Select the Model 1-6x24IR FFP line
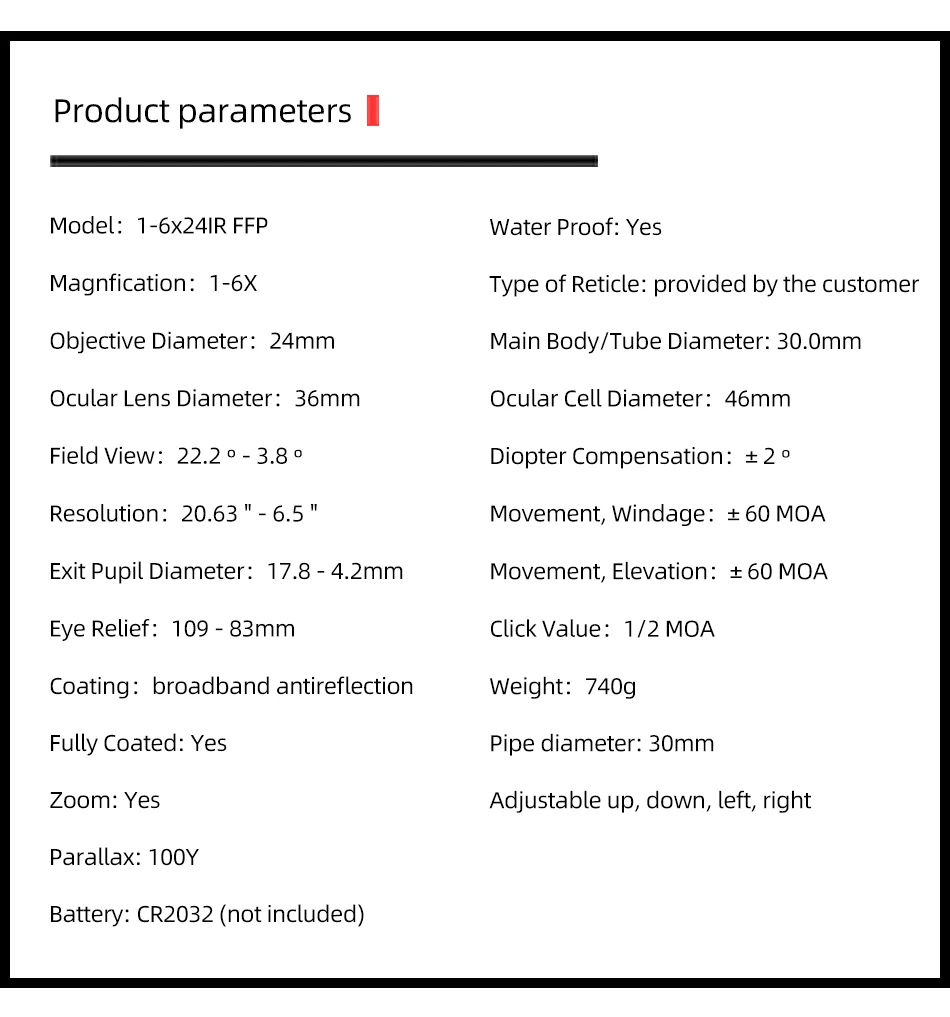Image resolution: width=950 pixels, height=1017 pixels. click(158, 226)
